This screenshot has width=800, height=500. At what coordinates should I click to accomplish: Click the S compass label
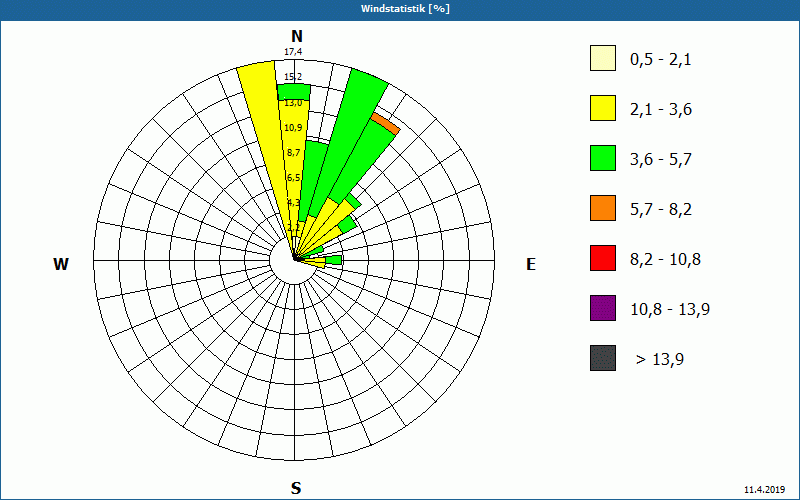pyautogui.click(x=296, y=488)
